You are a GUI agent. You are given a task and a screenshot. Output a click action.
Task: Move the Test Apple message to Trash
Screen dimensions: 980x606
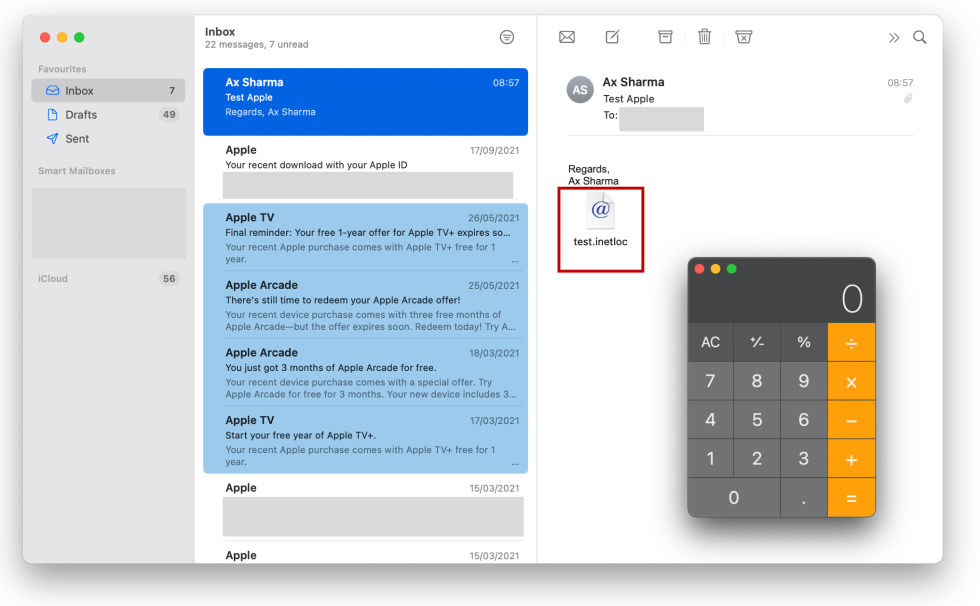[704, 37]
